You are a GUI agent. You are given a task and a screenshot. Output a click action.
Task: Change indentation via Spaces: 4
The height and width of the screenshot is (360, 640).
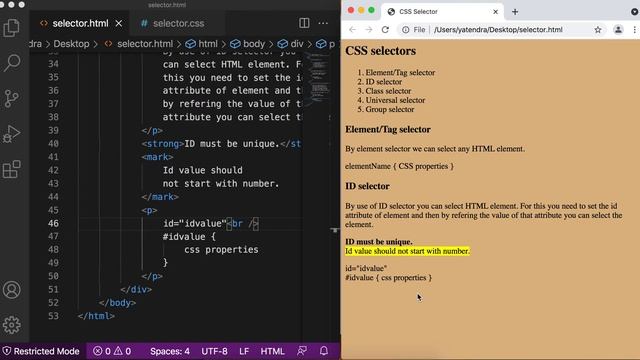tap(170, 351)
